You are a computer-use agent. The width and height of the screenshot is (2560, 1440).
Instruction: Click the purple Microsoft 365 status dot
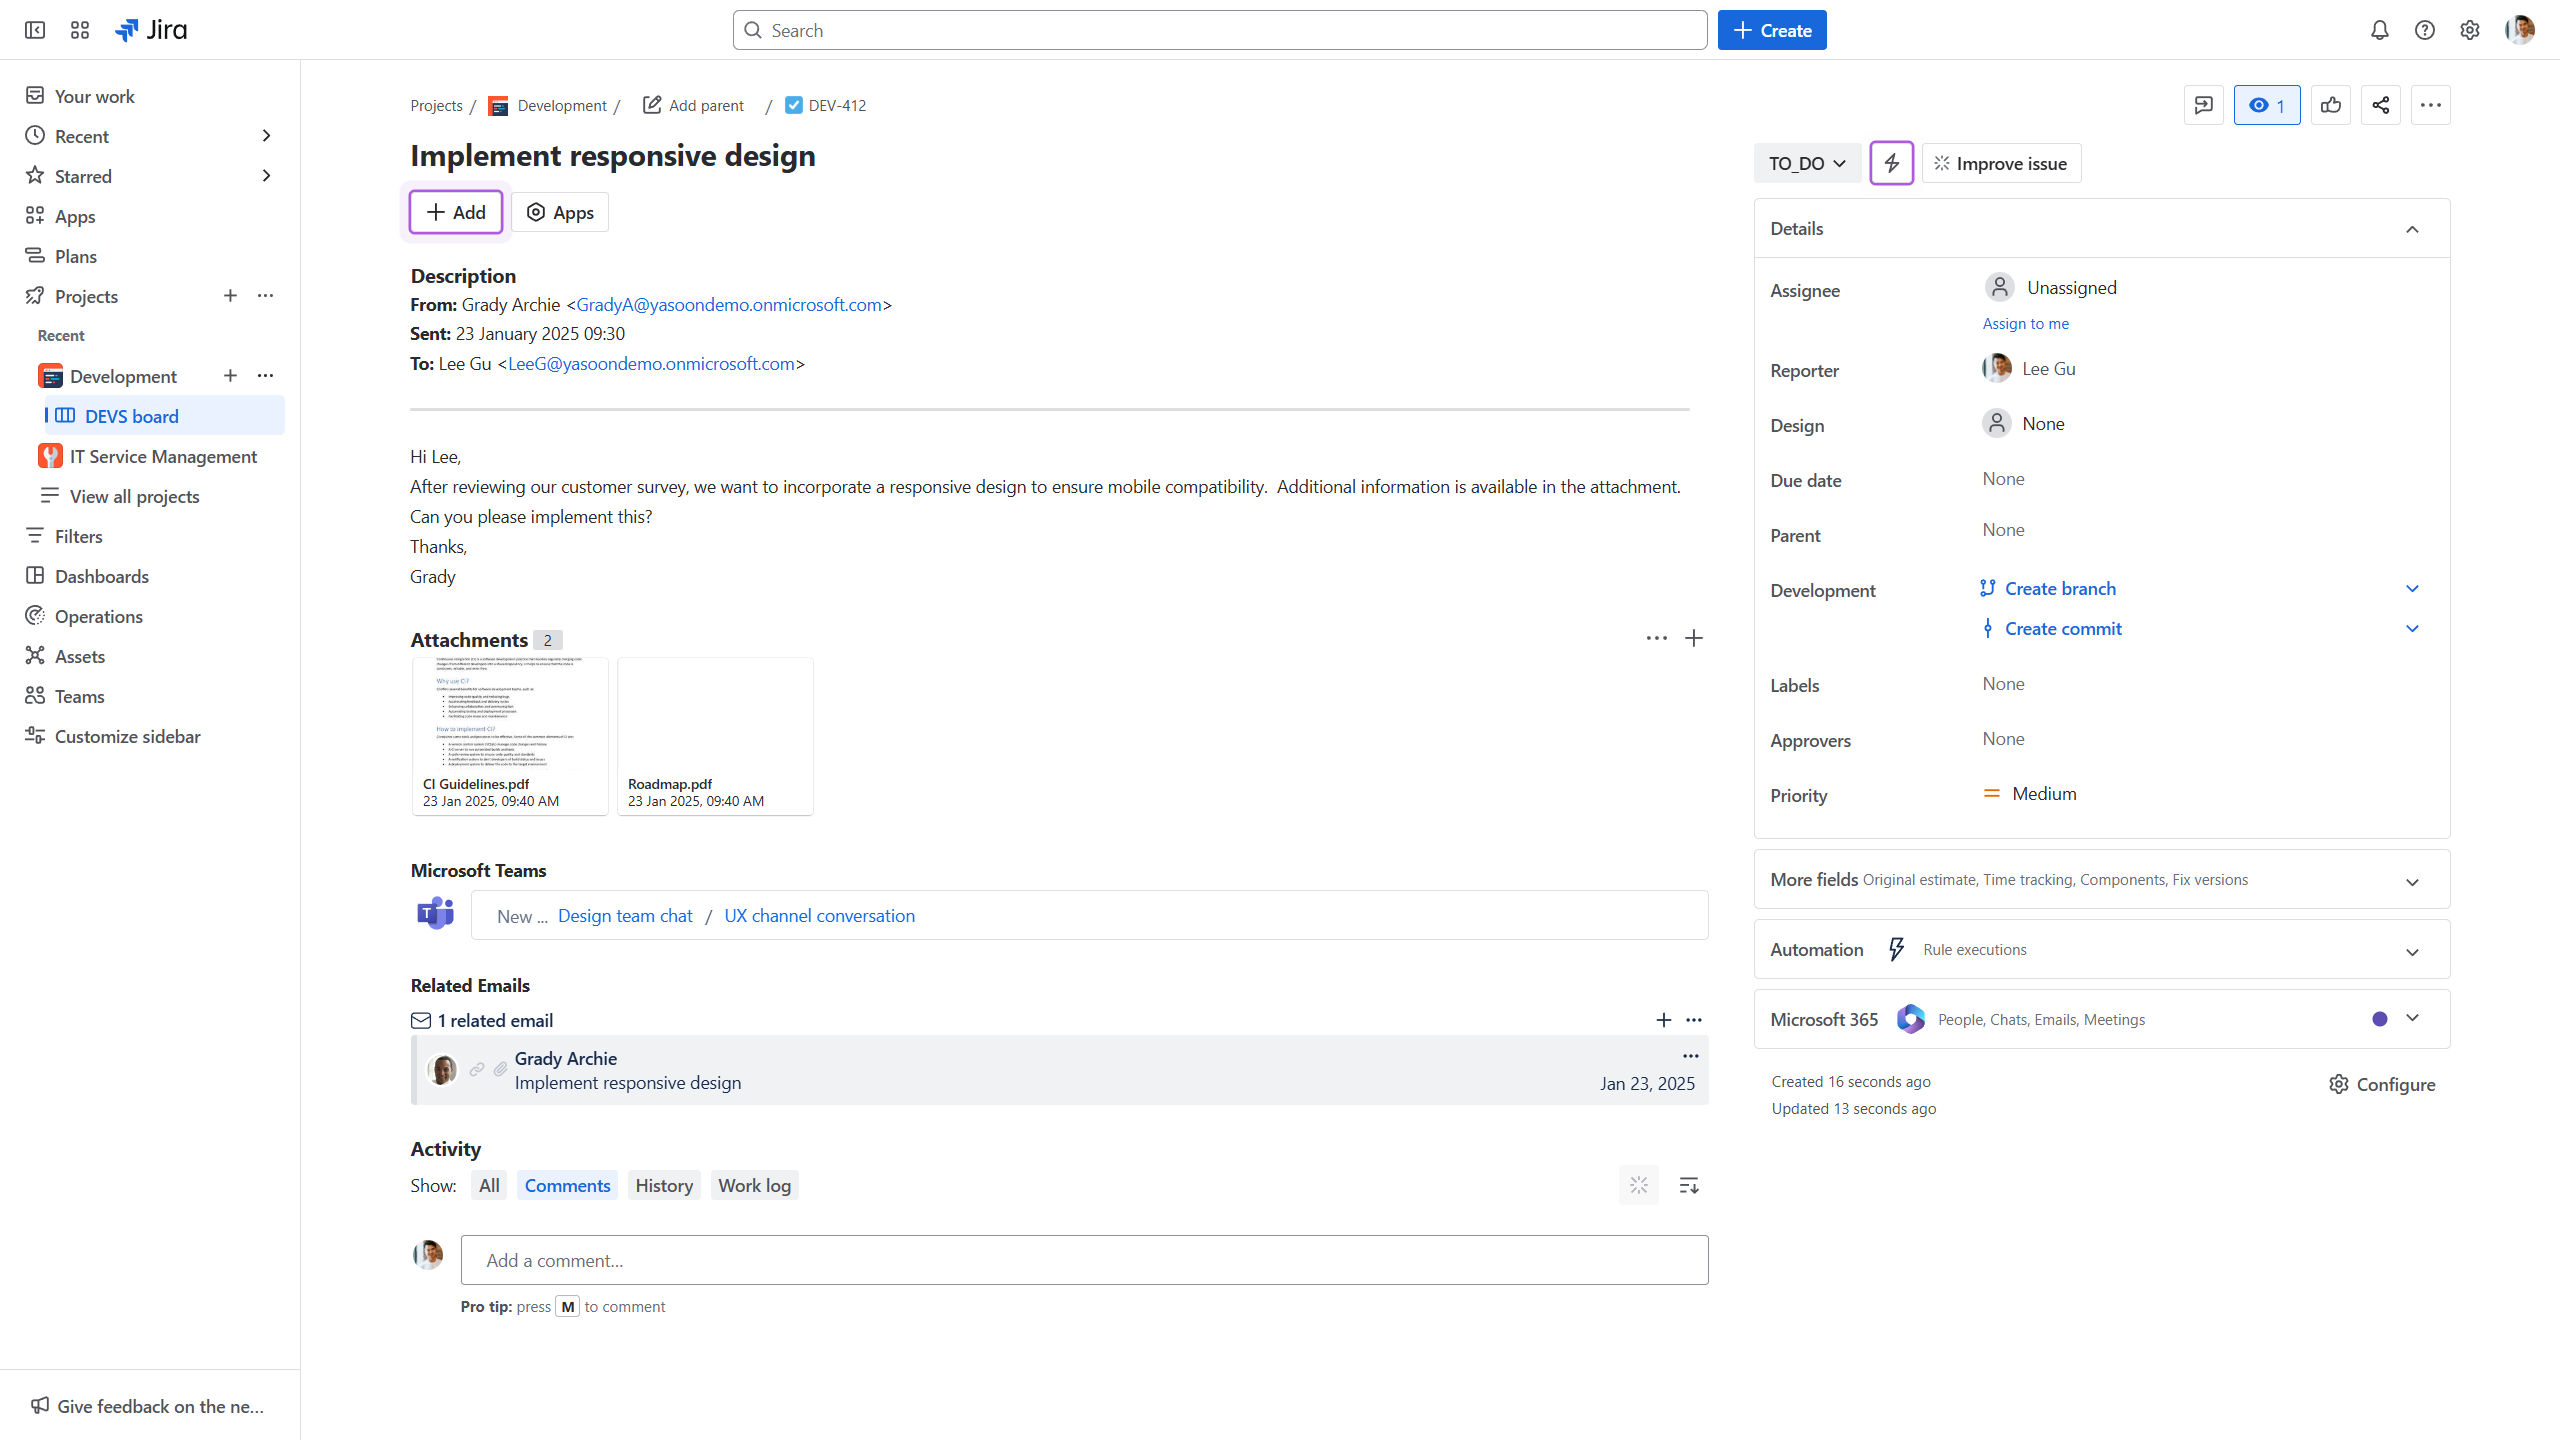(2379, 1019)
